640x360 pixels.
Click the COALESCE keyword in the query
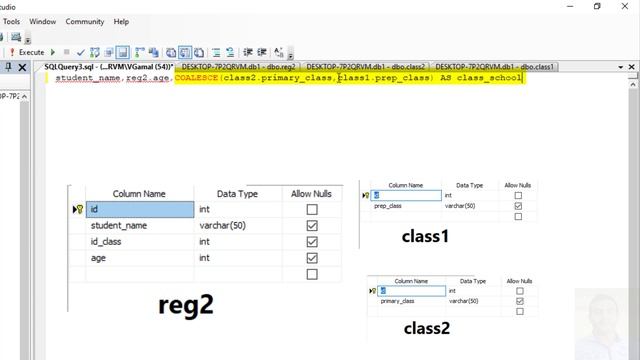coord(196,78)
